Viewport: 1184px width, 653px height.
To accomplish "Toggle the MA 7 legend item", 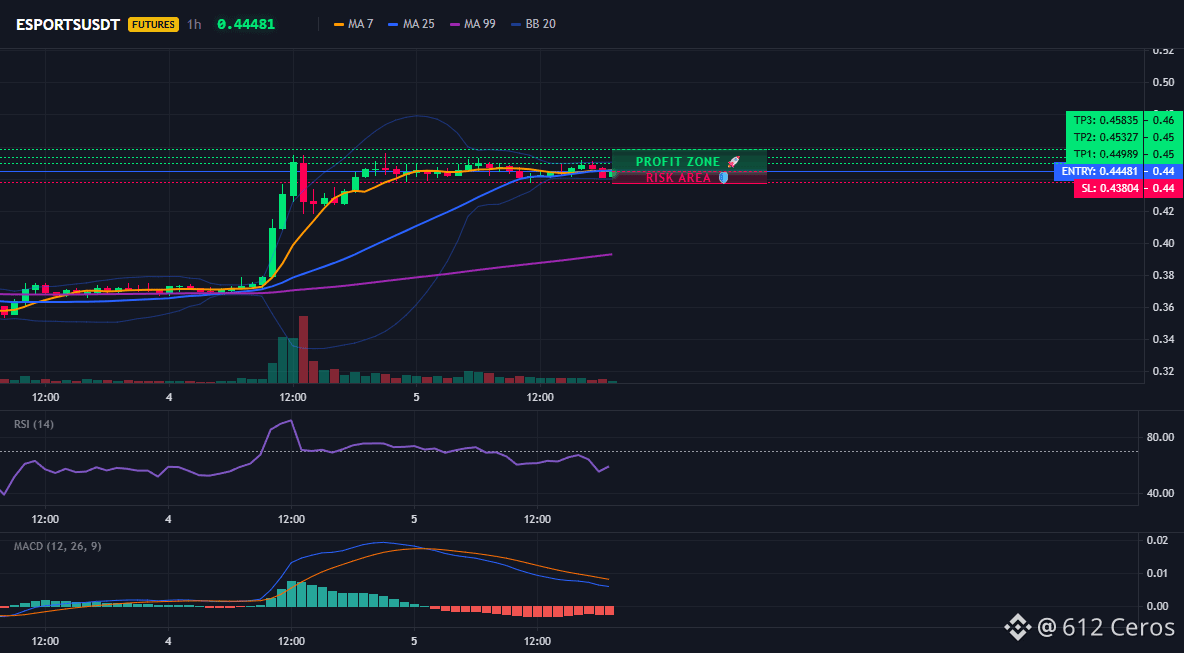I will (x=352, y=24).
